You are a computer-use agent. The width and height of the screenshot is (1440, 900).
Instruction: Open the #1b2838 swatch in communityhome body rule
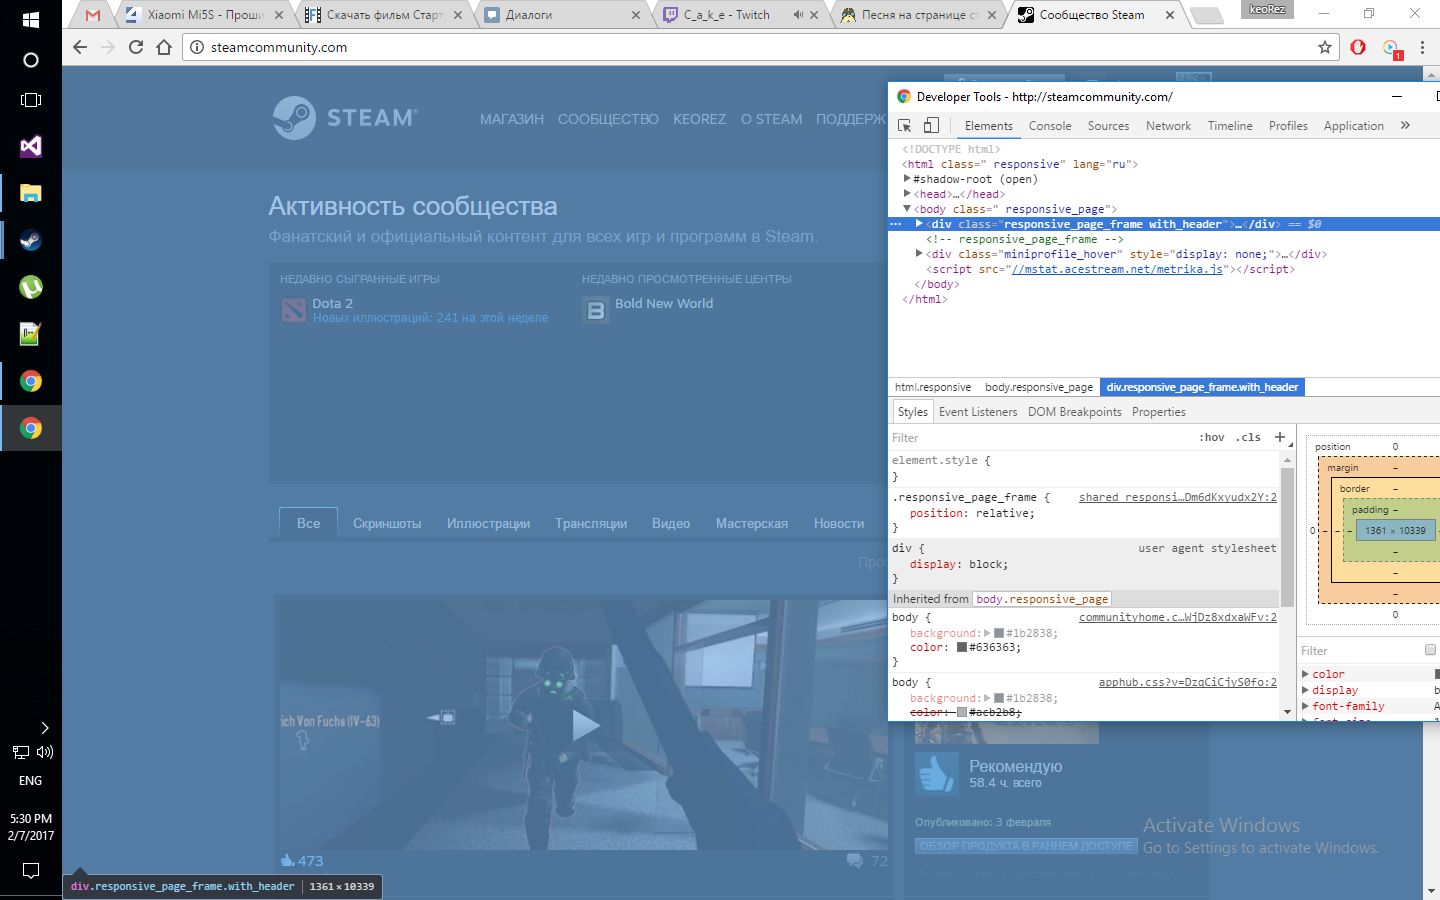[998, 633]
